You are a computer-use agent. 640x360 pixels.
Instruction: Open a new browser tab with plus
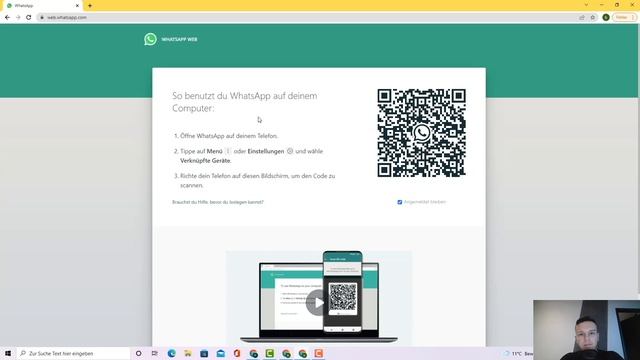pos(90,6)
